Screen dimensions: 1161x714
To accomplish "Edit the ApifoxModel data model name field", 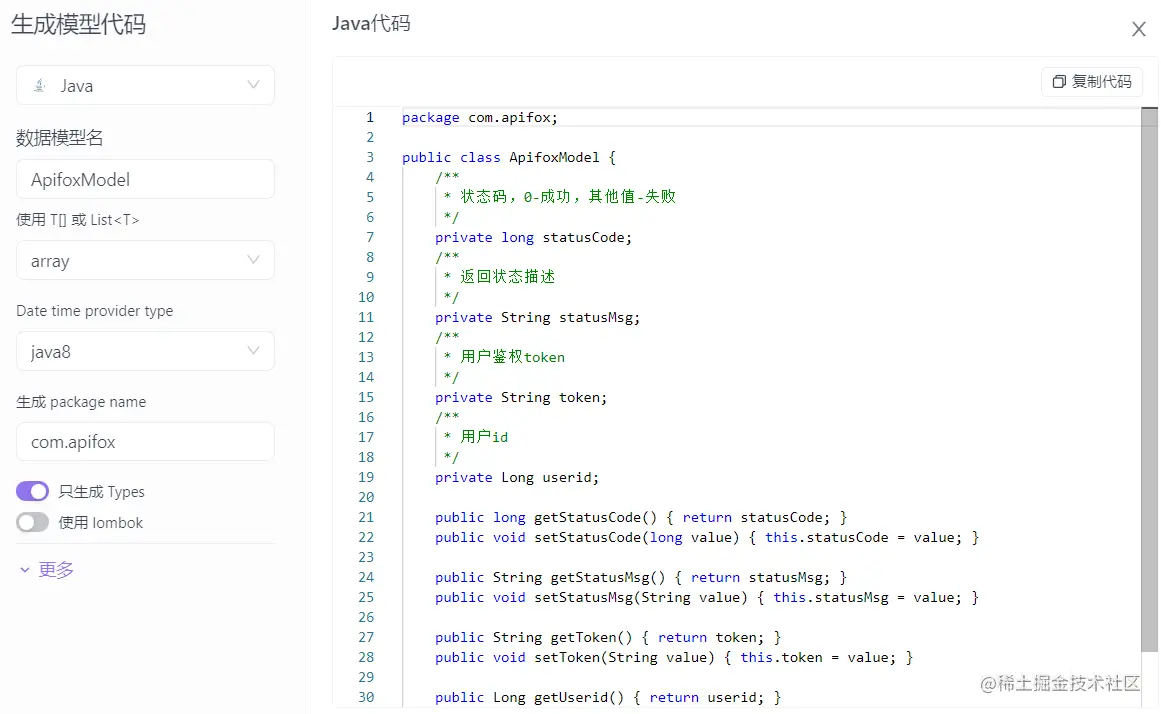I will pos(145,179).
